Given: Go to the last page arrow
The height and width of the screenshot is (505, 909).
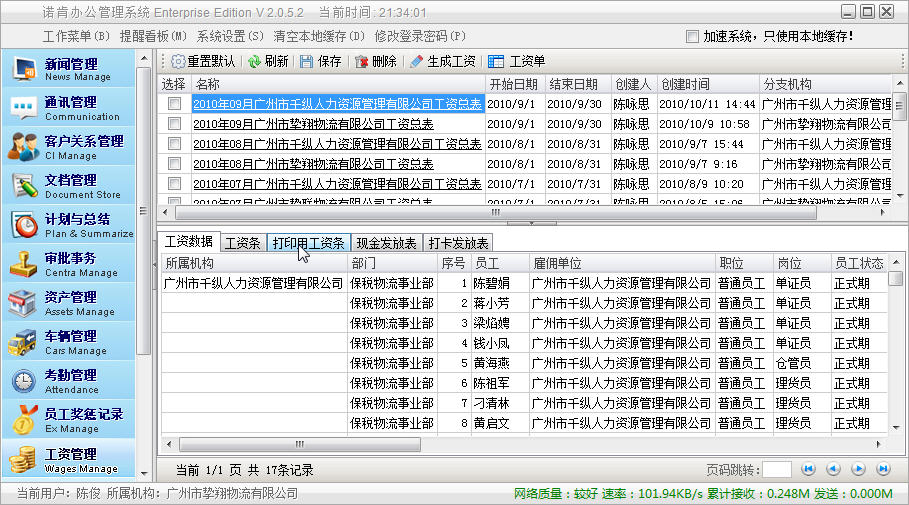Looking at the screenshot, I should point(883,469).
